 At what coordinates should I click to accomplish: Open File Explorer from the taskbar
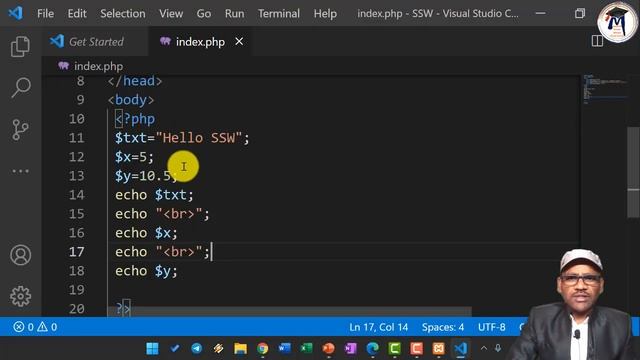tap(240, 349)
